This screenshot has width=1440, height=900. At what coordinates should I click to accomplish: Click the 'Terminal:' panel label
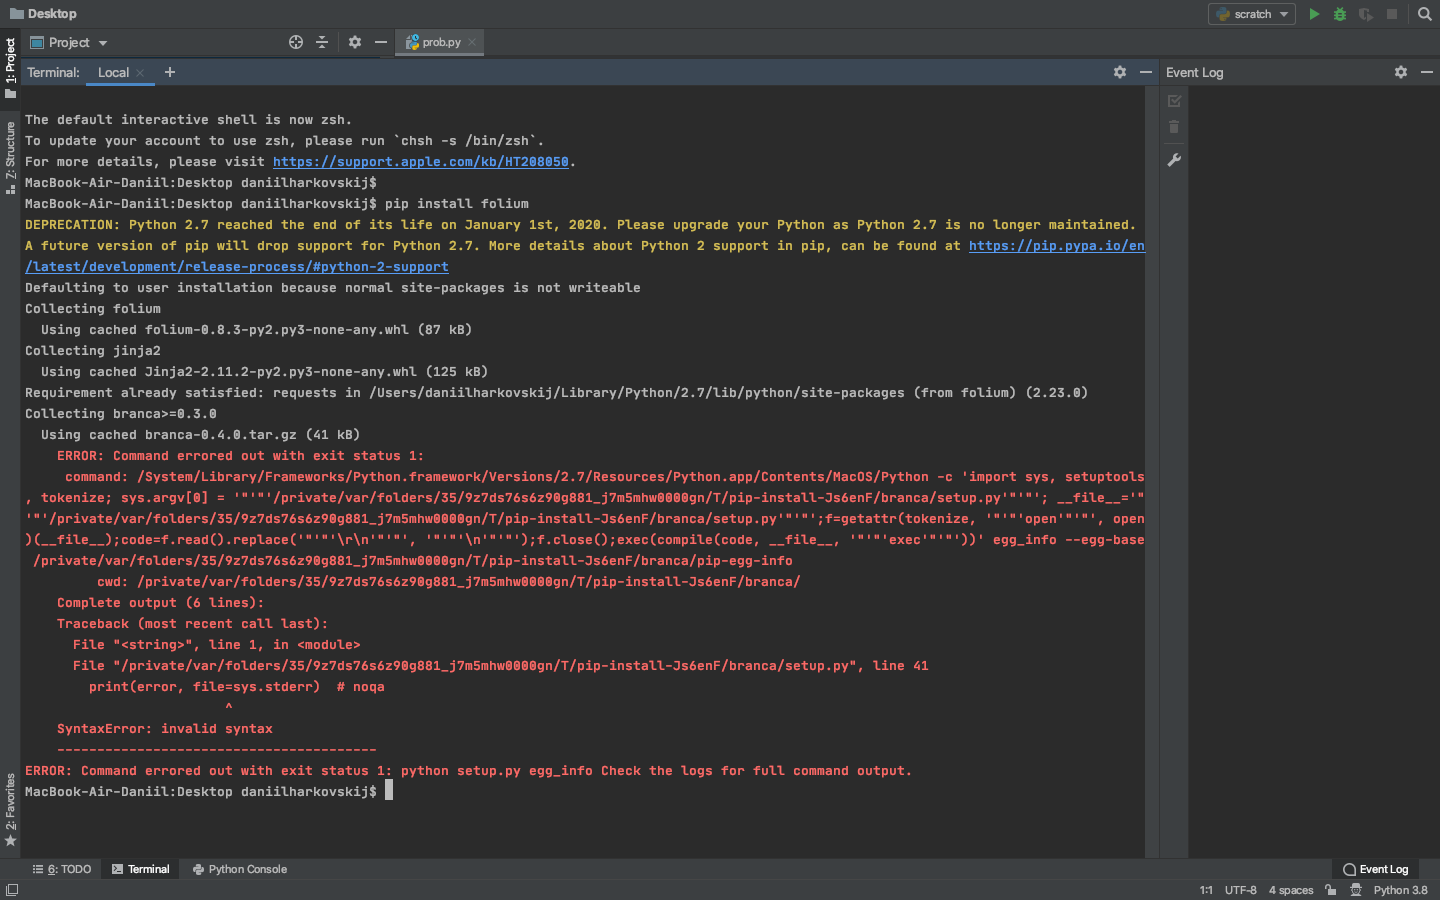pos(53,72)
